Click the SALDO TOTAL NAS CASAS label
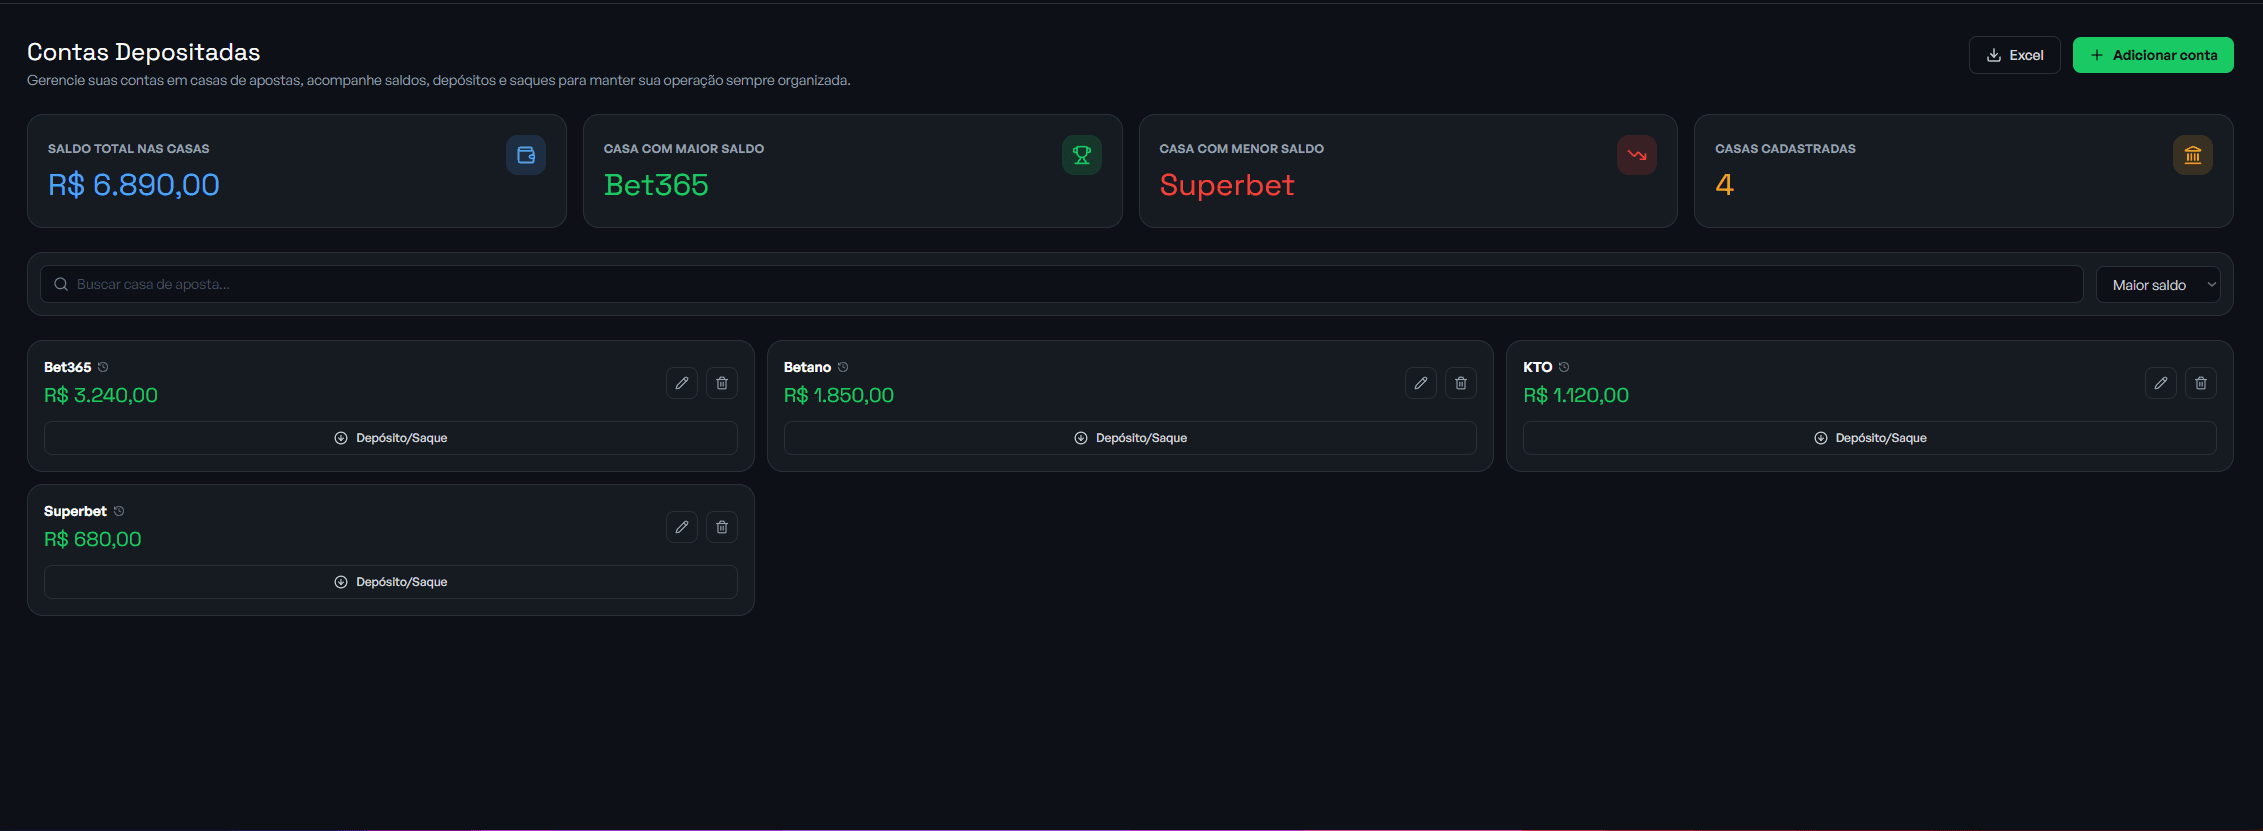 [129, 149]
